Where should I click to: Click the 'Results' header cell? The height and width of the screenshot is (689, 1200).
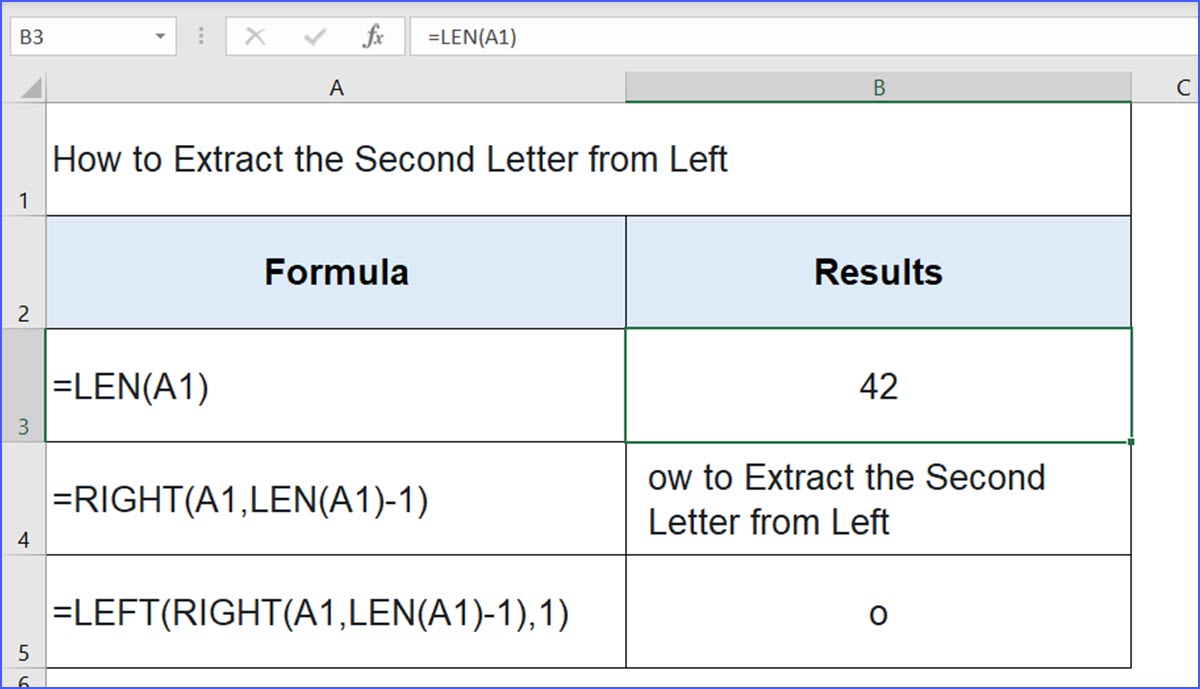pos(878,271)
